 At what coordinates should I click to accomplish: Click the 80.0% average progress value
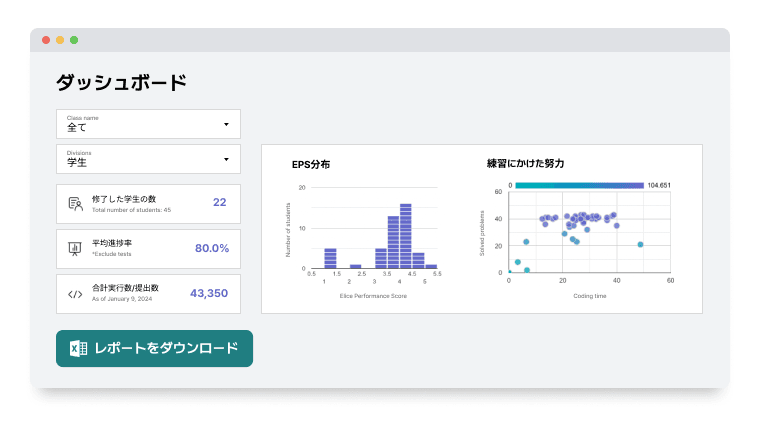[211, 248]
